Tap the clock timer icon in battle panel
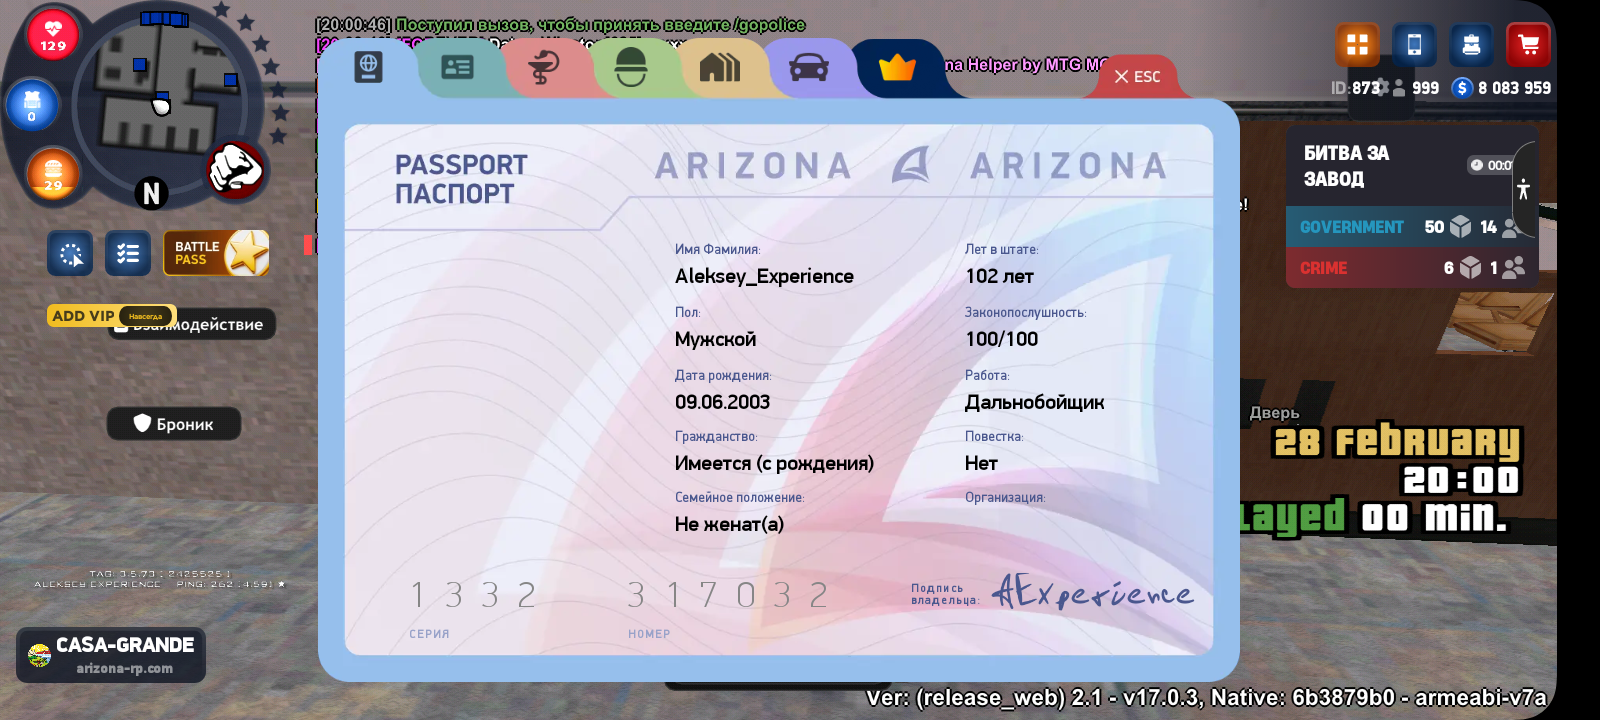The image size is (1600, 720). [1476, 165]
